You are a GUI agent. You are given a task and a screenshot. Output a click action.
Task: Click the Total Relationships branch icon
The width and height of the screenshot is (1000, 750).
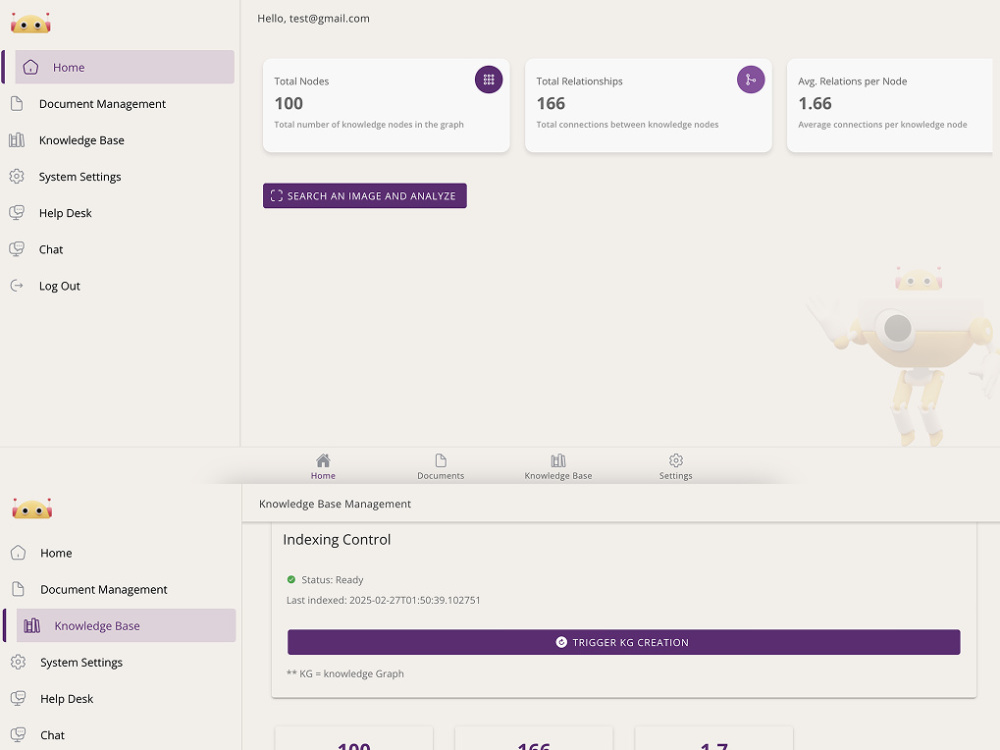[751, 80]
